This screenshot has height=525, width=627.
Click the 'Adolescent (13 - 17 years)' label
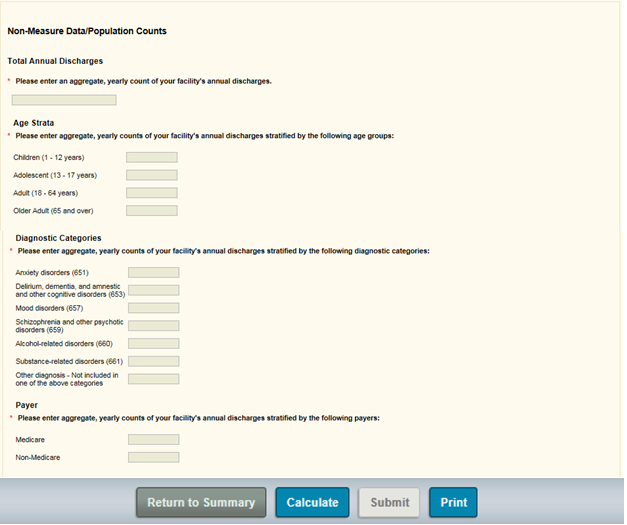pos(55,175)
